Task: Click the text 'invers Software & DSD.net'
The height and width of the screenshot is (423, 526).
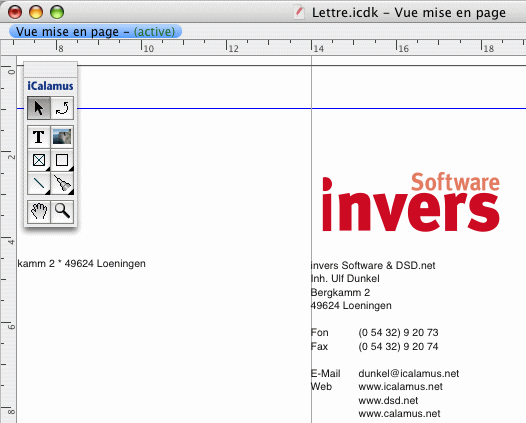Action: pyautogui.click(x=373, y=266)
